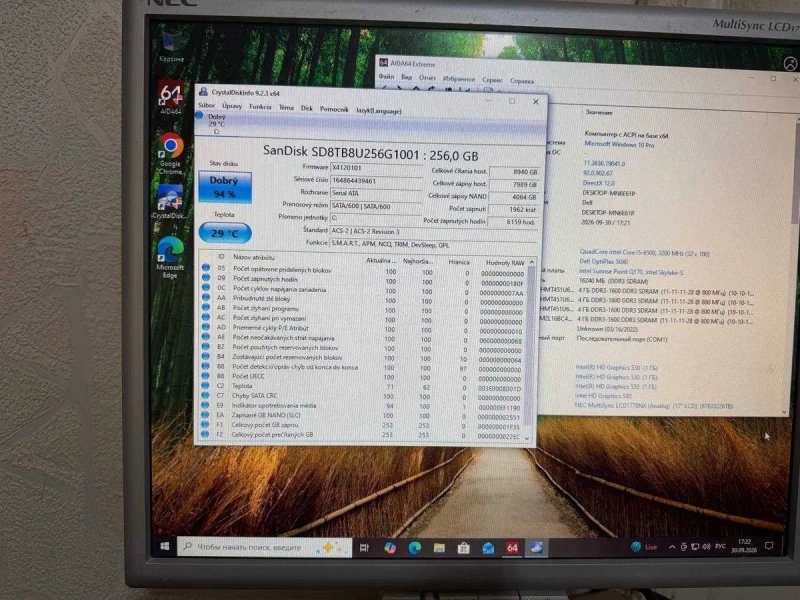The image size is (800, 600).
Task: Click the attribute list scroll-down arrow
Action: [528, 437]
